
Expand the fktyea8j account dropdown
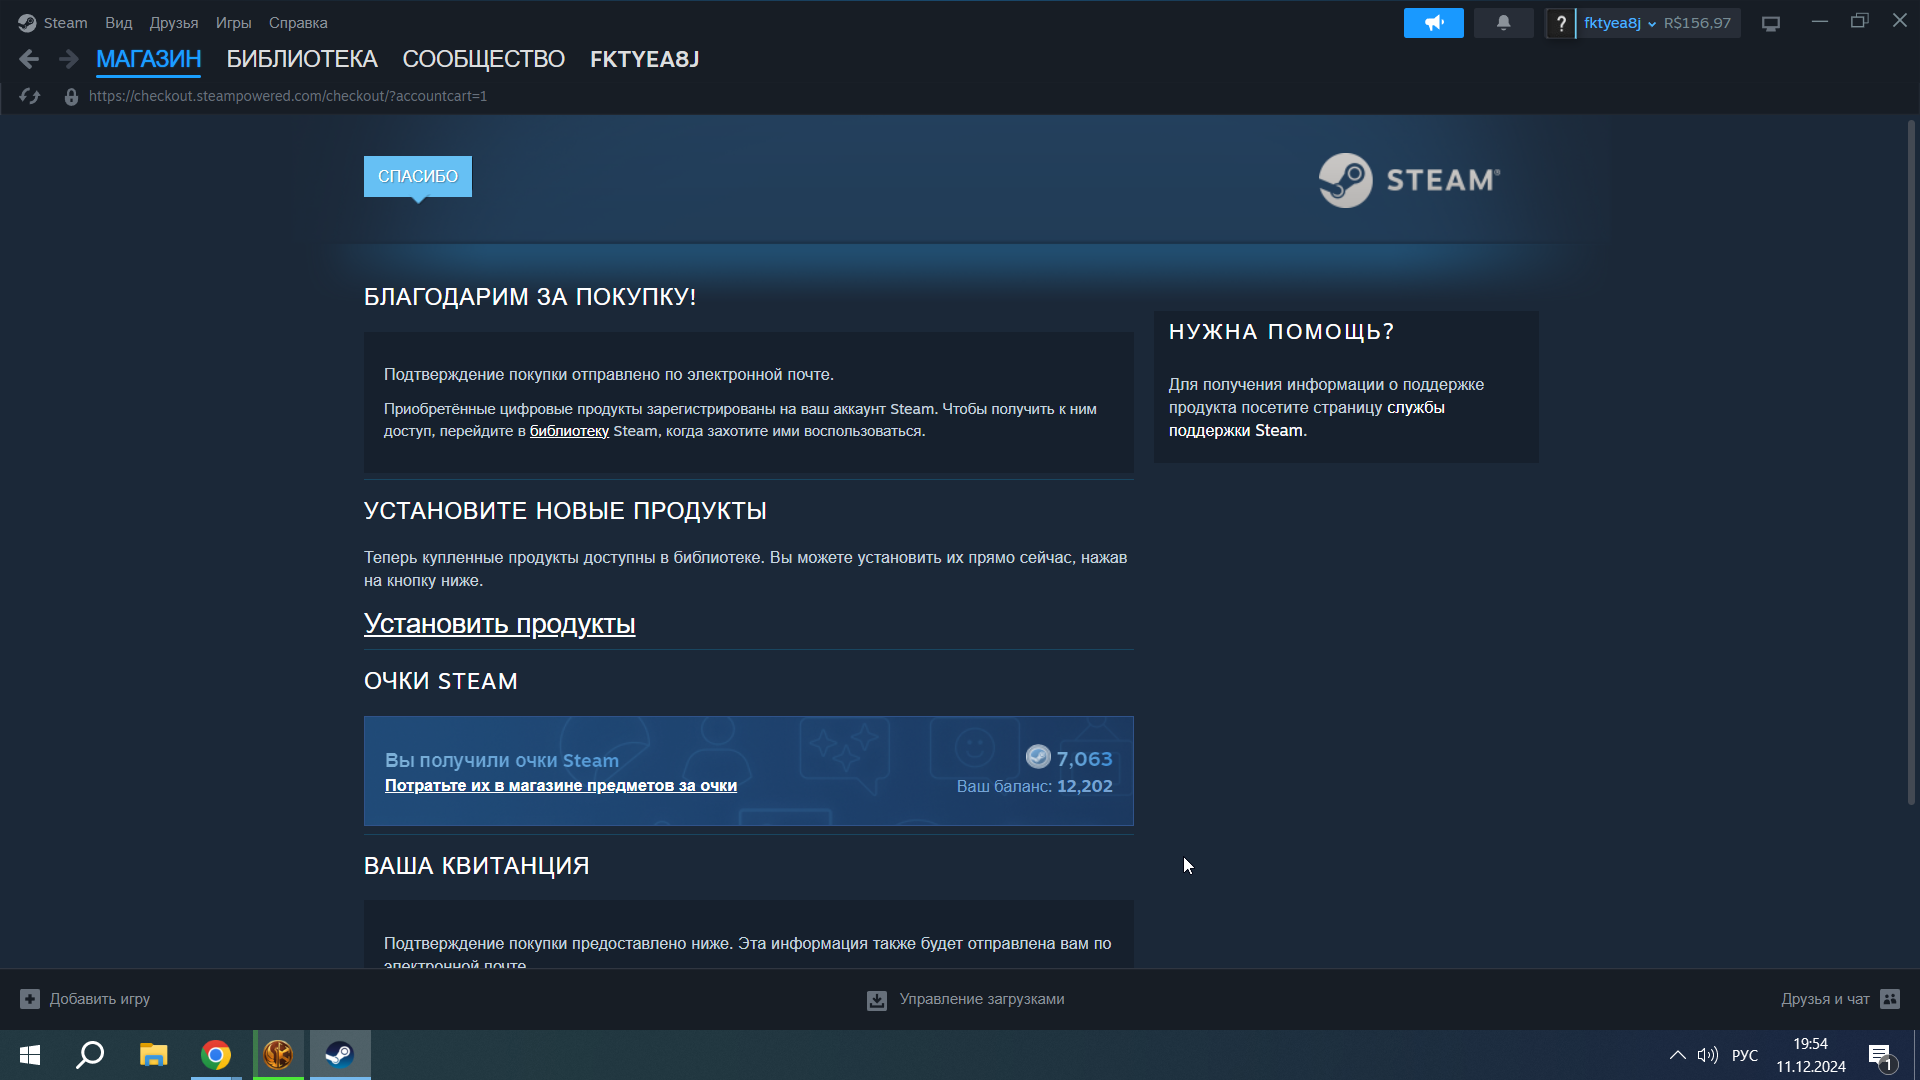pos(1619,23)
